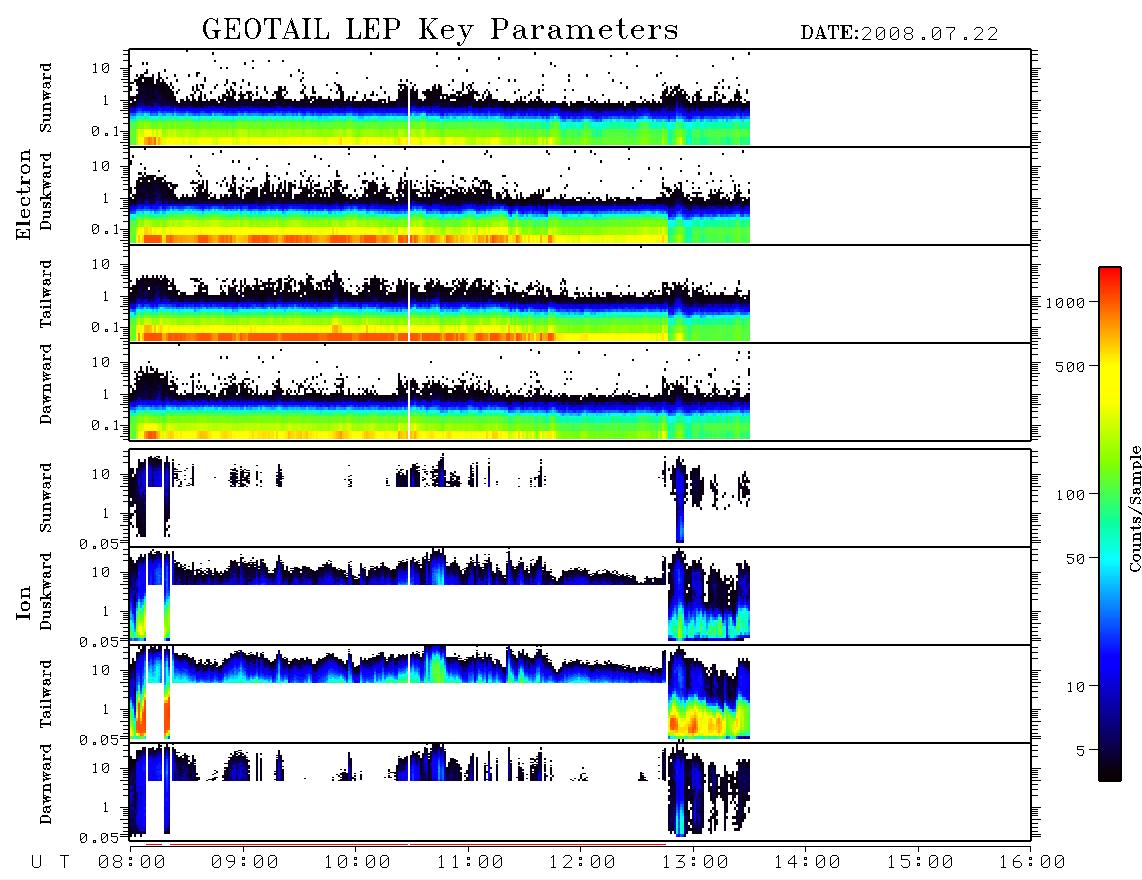
Task: Click the Ion Duskward spectrogram panel
Action: coord(580,595)
